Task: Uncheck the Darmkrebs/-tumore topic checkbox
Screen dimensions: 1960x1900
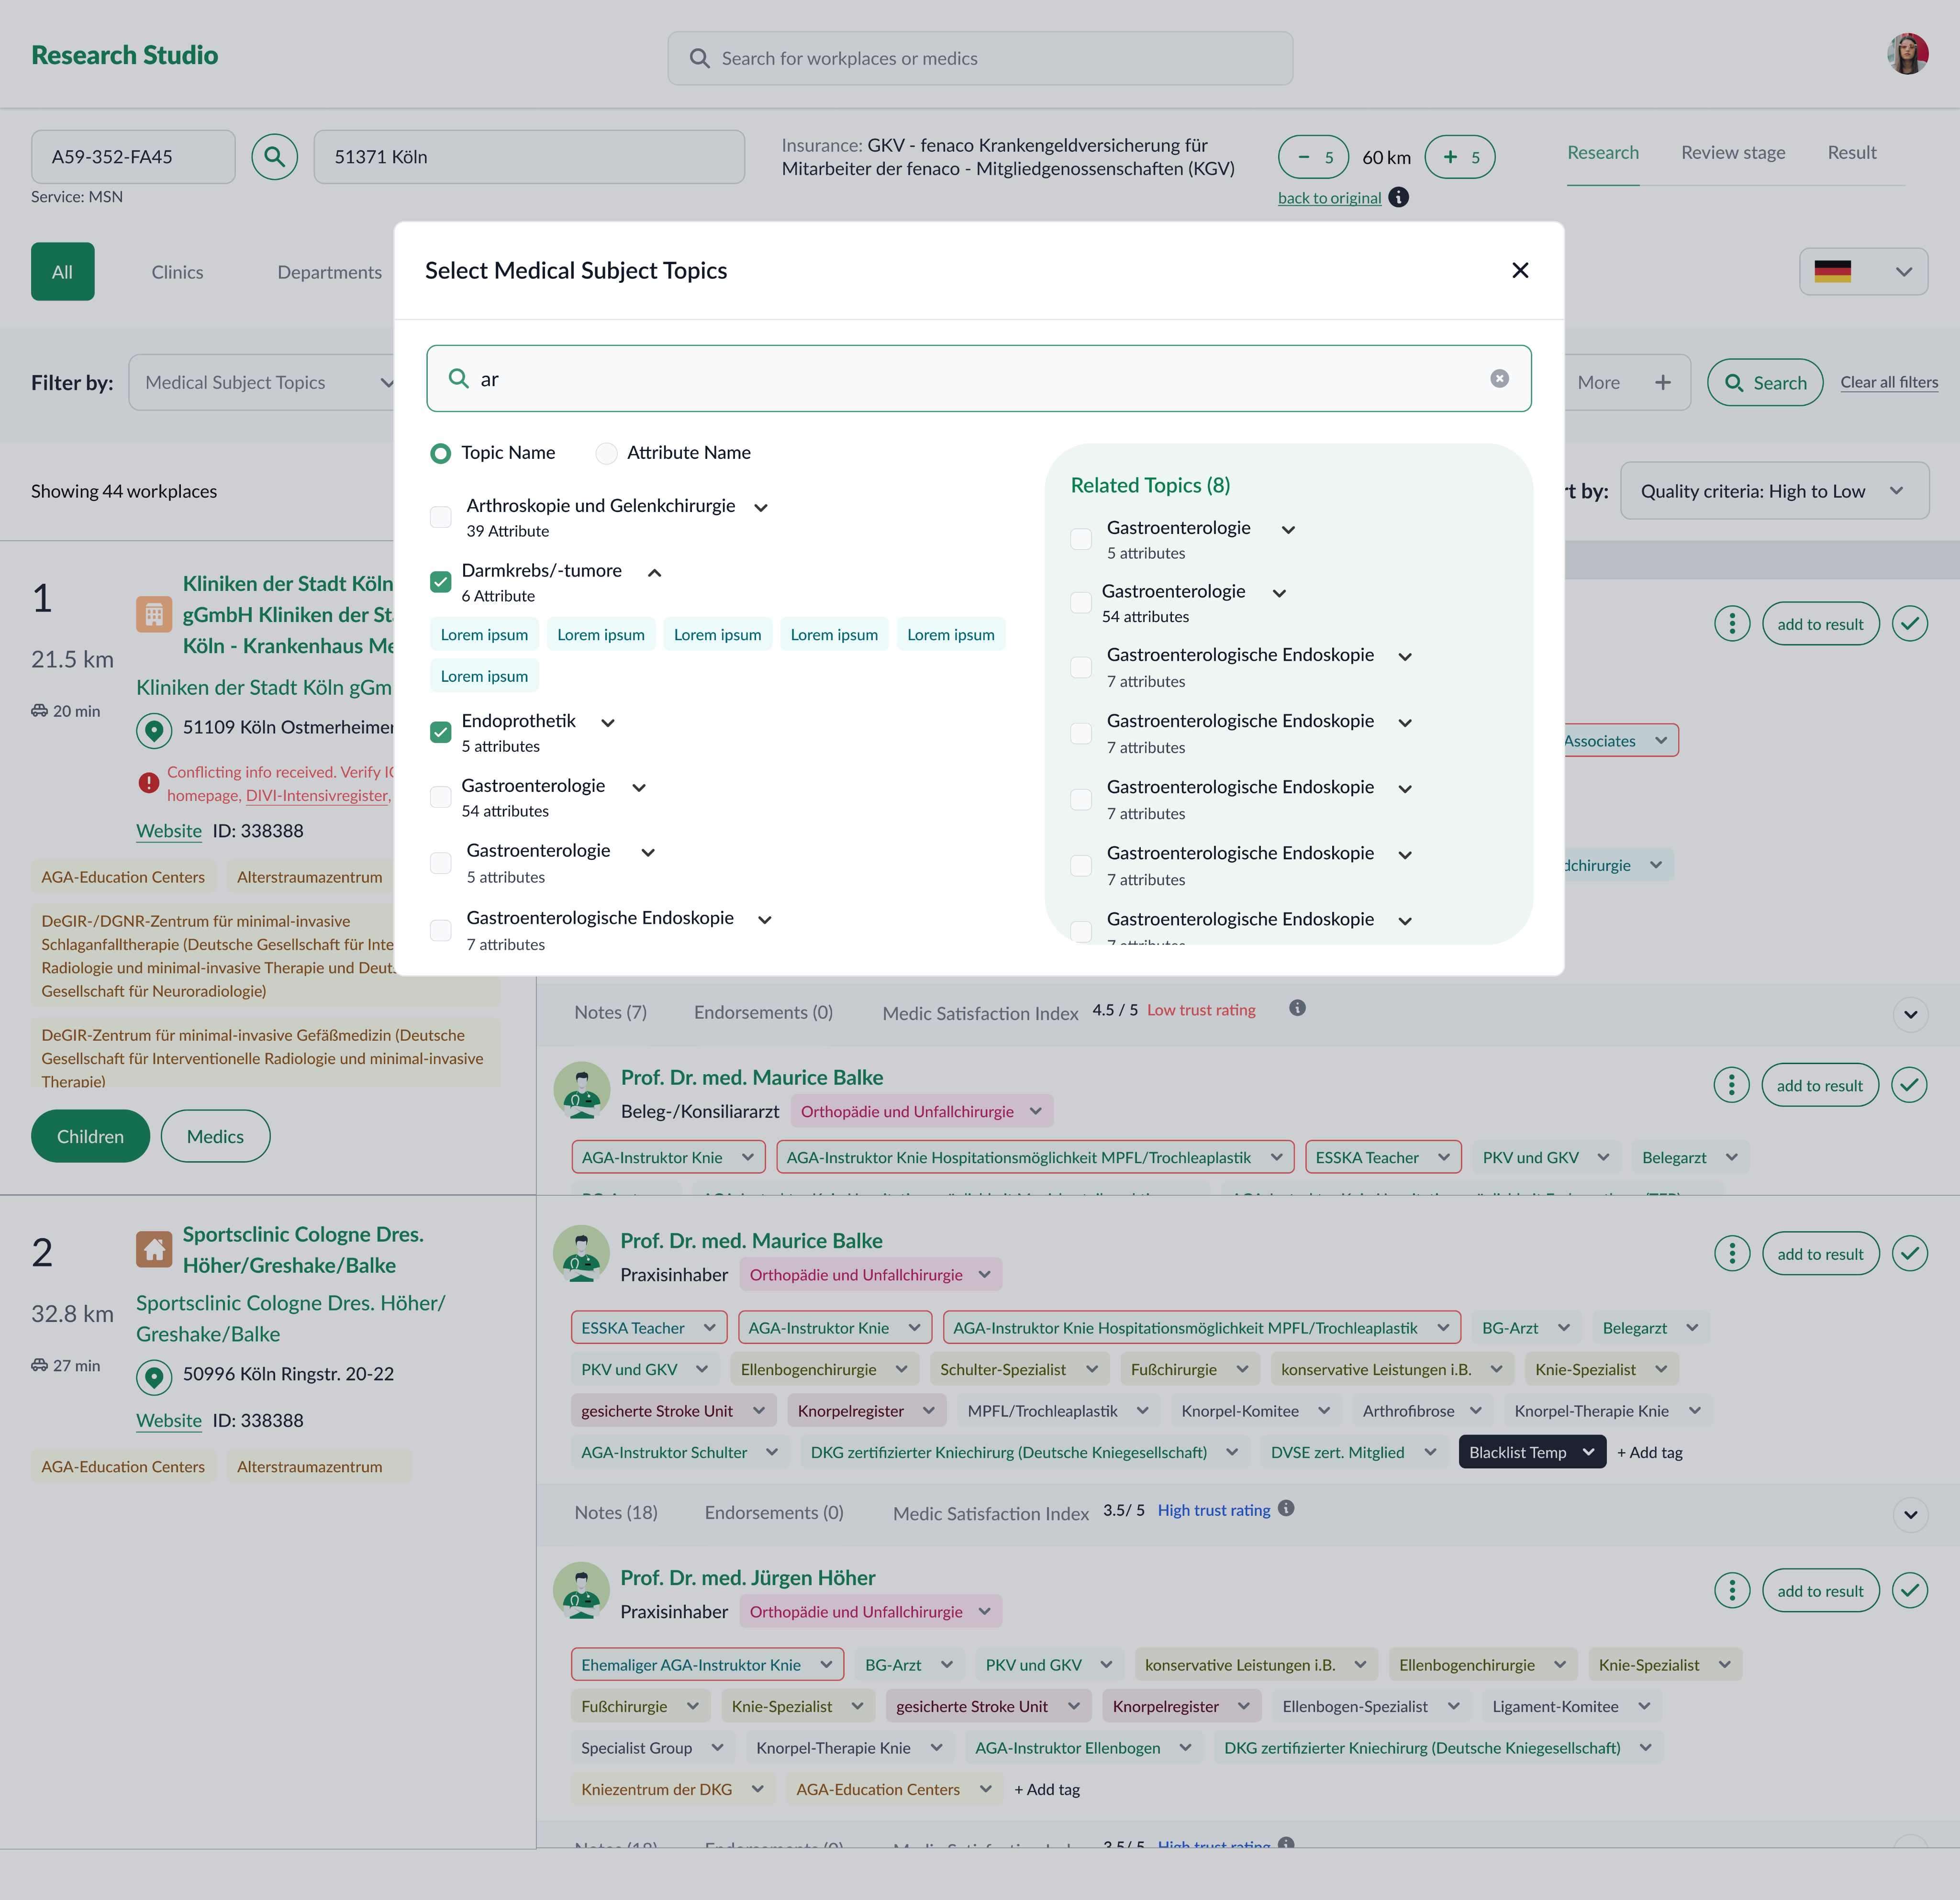Action: [x=440, y=581]
